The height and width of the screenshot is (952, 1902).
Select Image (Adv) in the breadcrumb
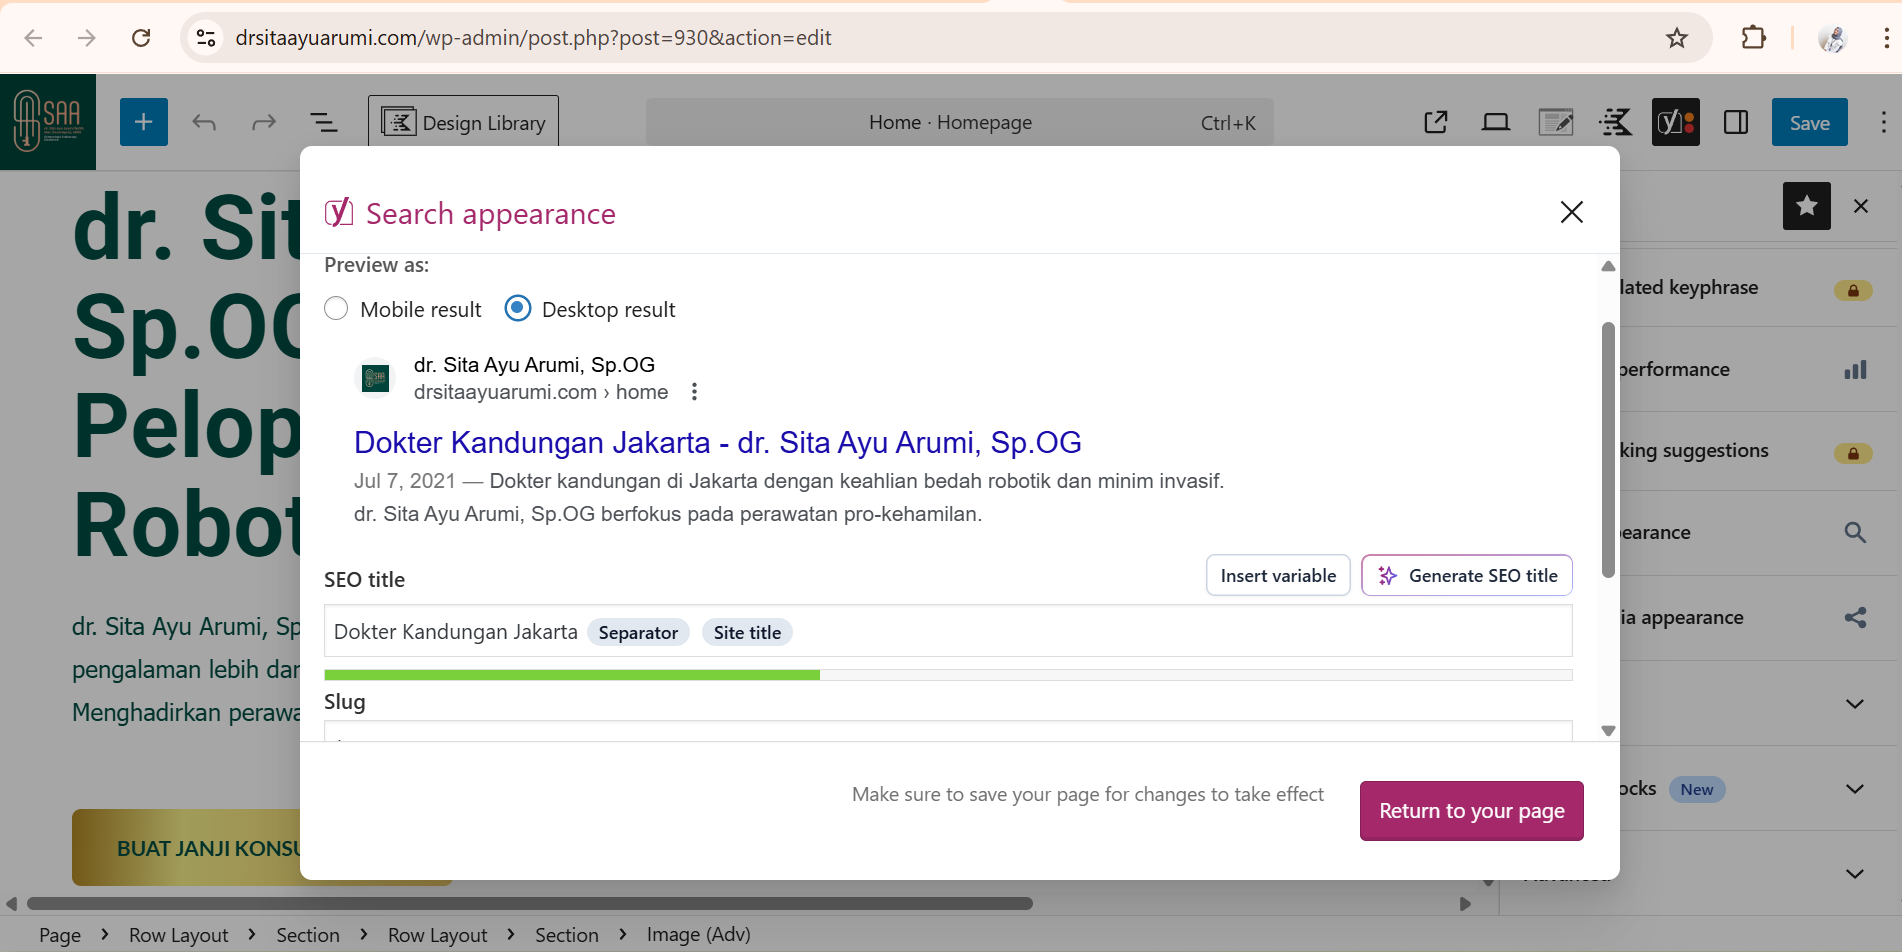(x=698, y=935)
